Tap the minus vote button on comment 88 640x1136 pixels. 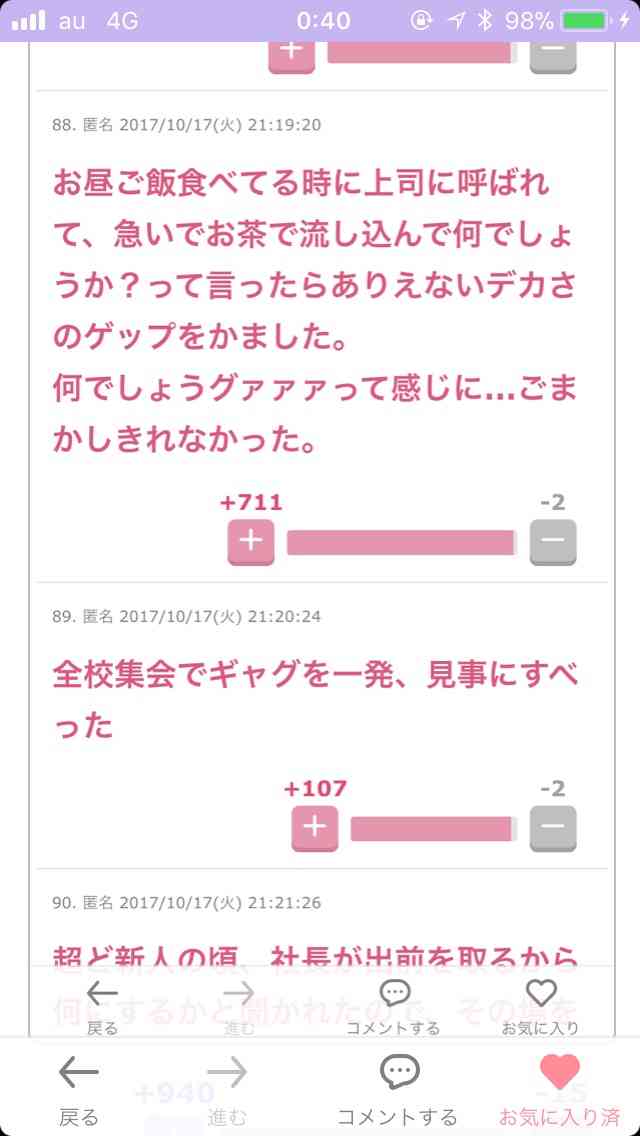553,542
